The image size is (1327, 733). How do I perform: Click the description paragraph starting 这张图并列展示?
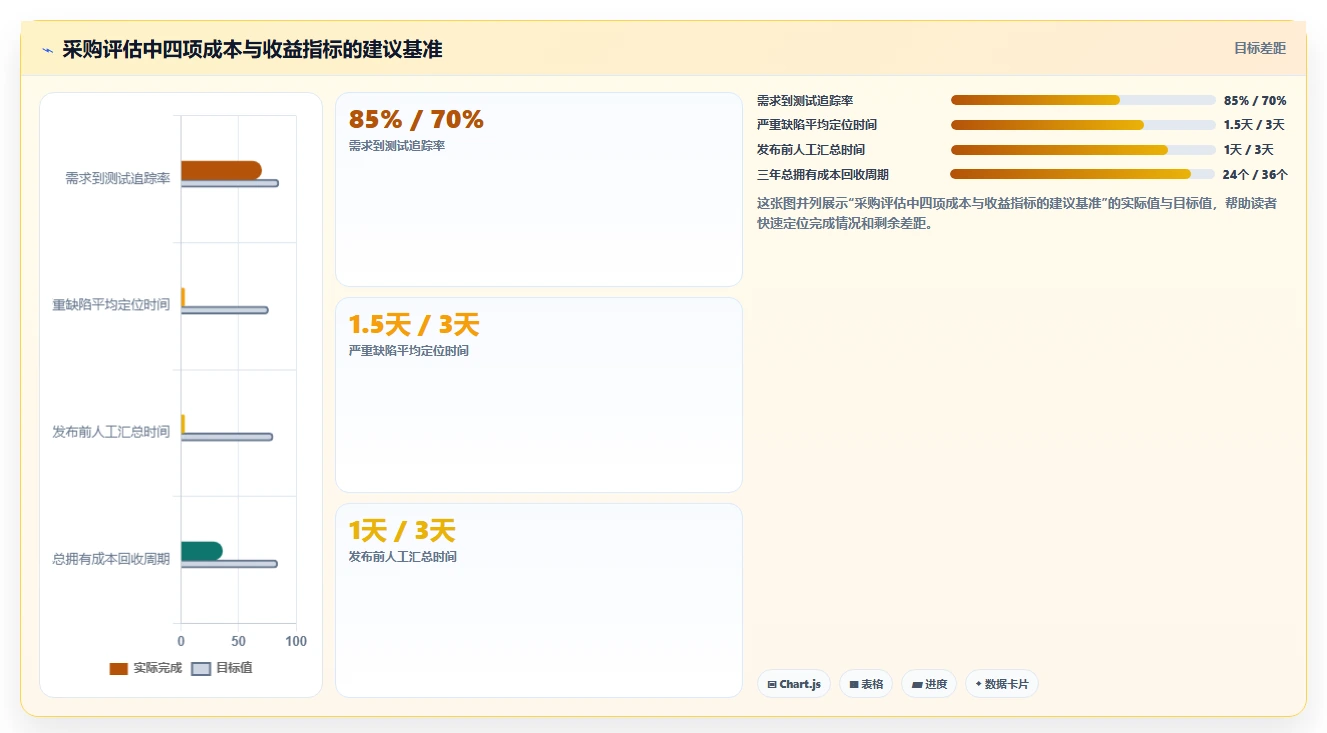pyautogui.click(x=1017, y=213)
